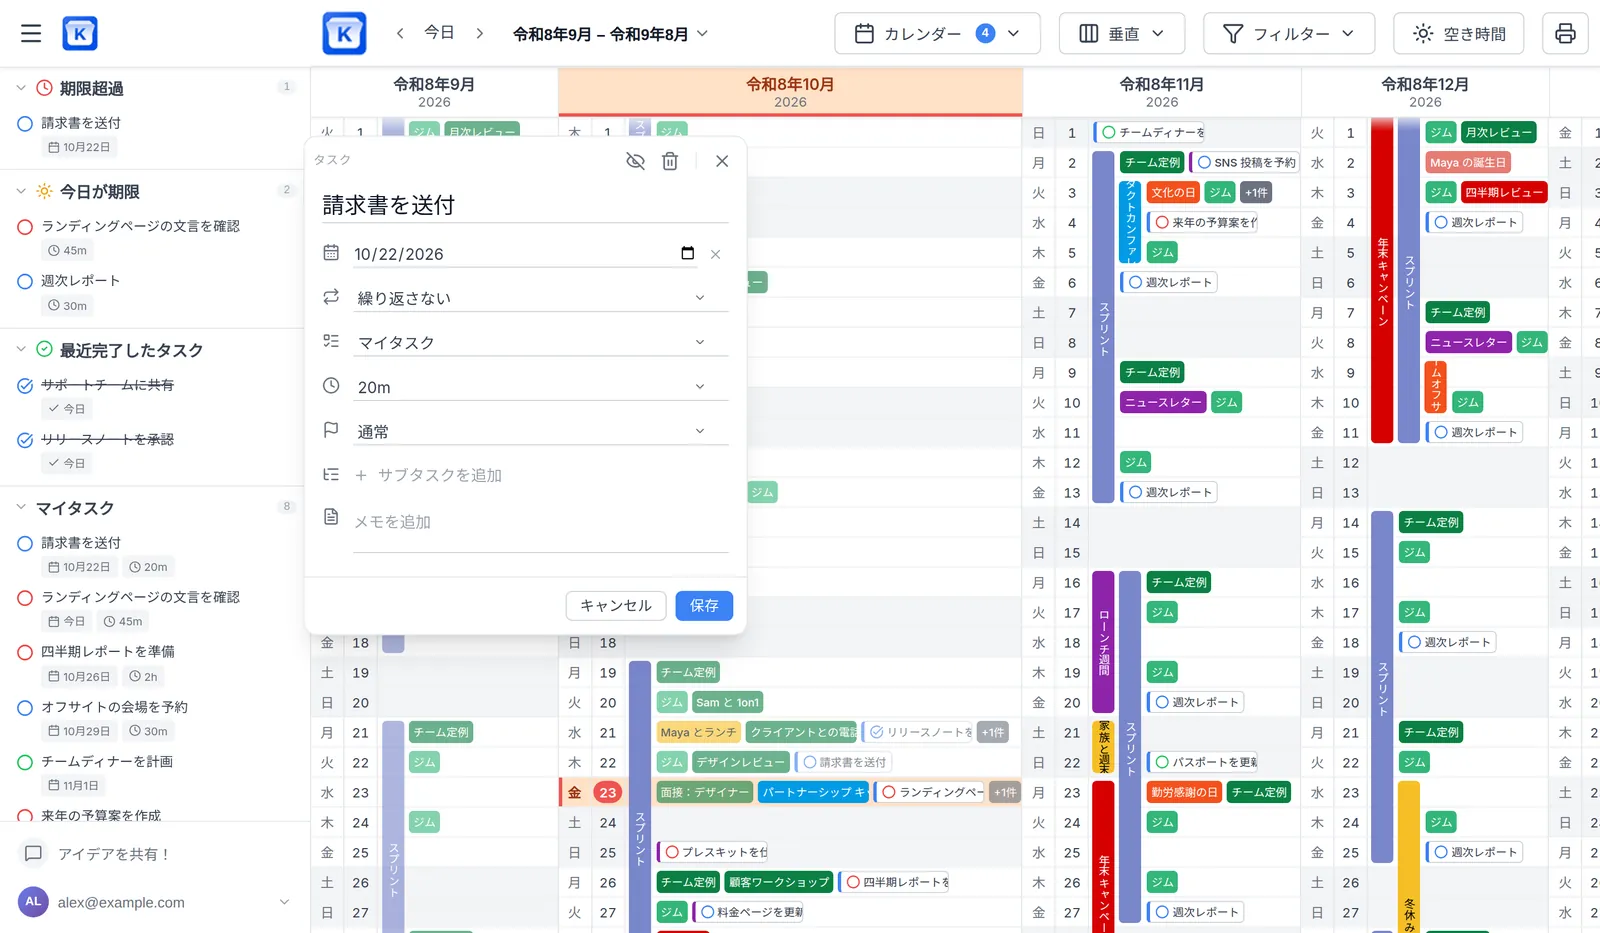Click today's date 23 in October
1600x933 pixels.
point(607,792)
